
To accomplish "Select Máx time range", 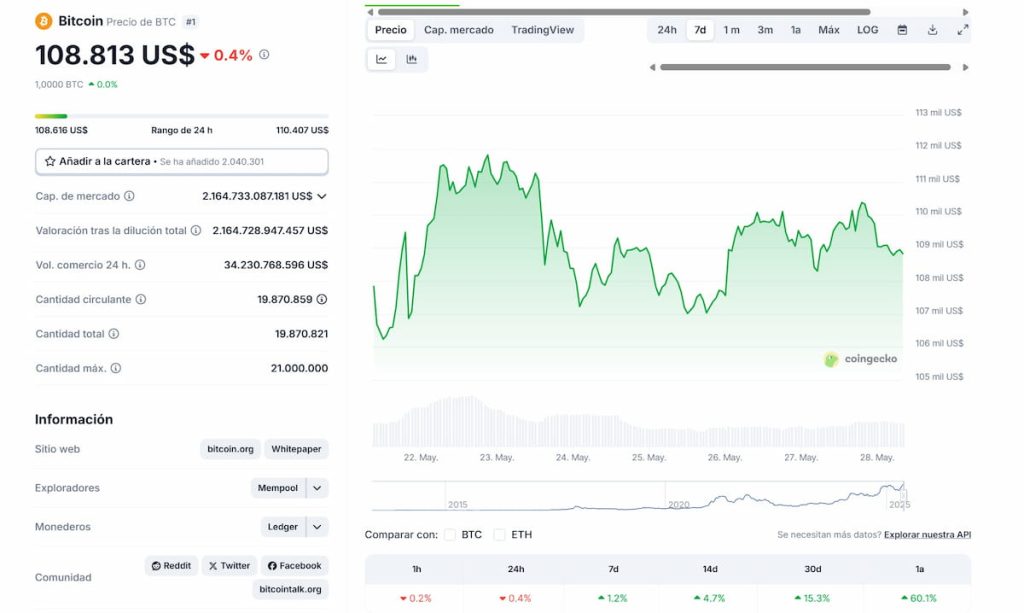I will pyautogui.click(x=829, y=30).
